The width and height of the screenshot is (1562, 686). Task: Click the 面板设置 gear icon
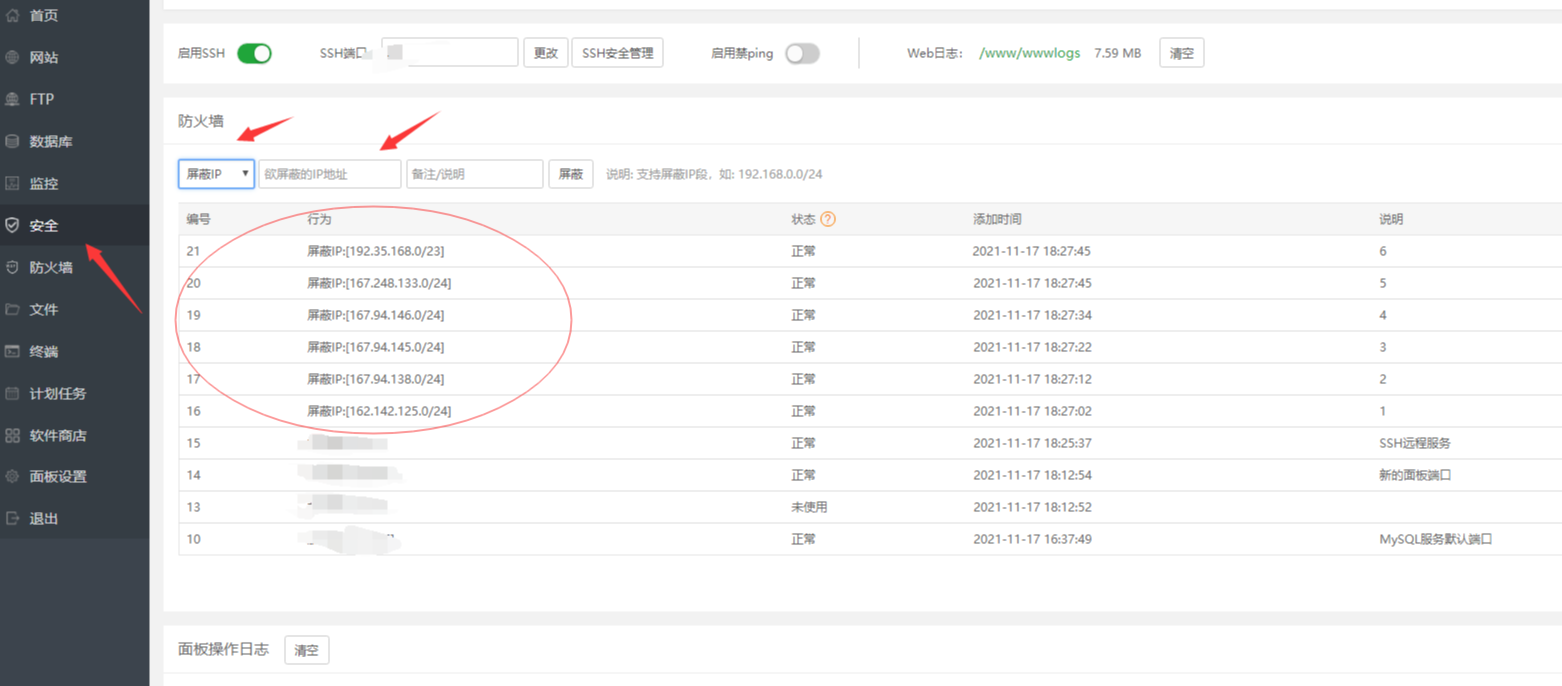pos(12,477)
